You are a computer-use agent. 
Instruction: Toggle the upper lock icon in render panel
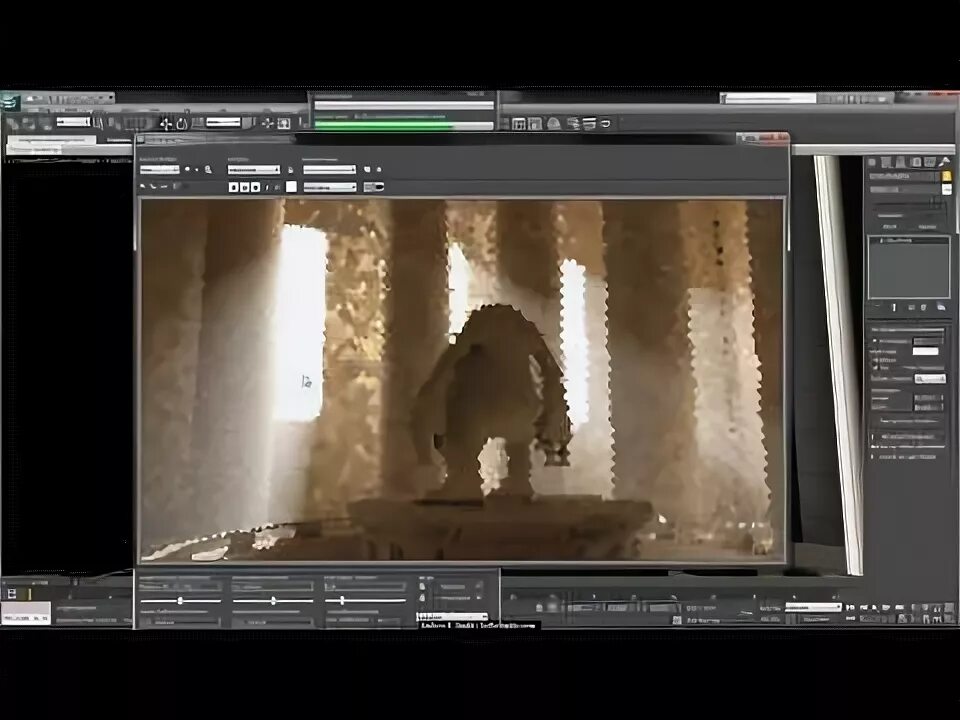coord(422,587)
